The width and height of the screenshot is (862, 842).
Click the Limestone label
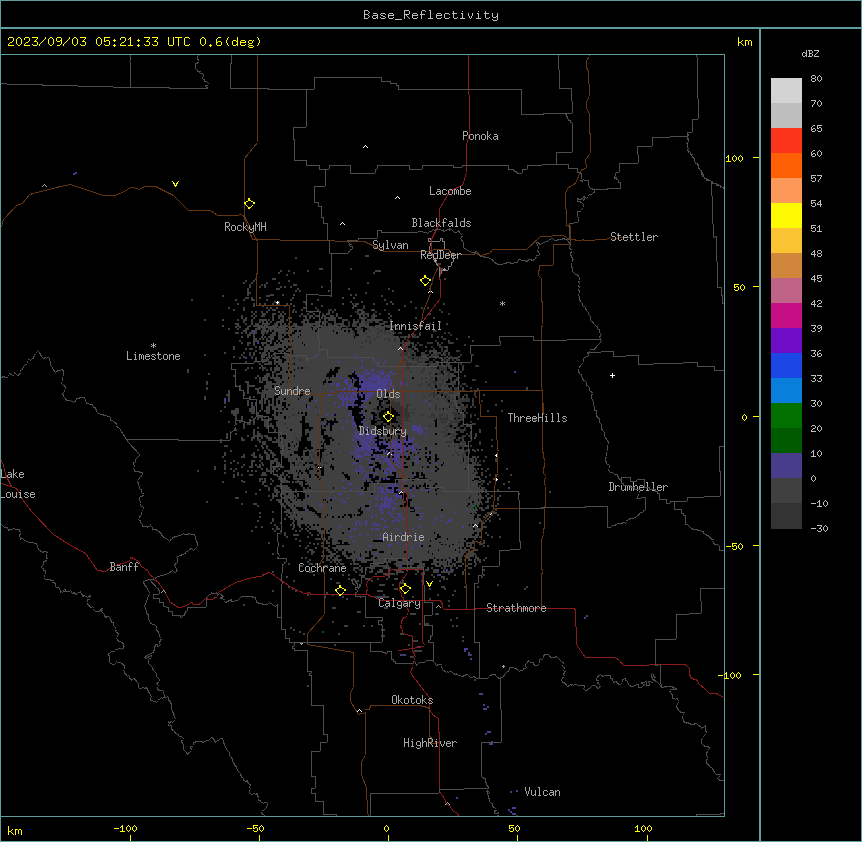(153, 356)
